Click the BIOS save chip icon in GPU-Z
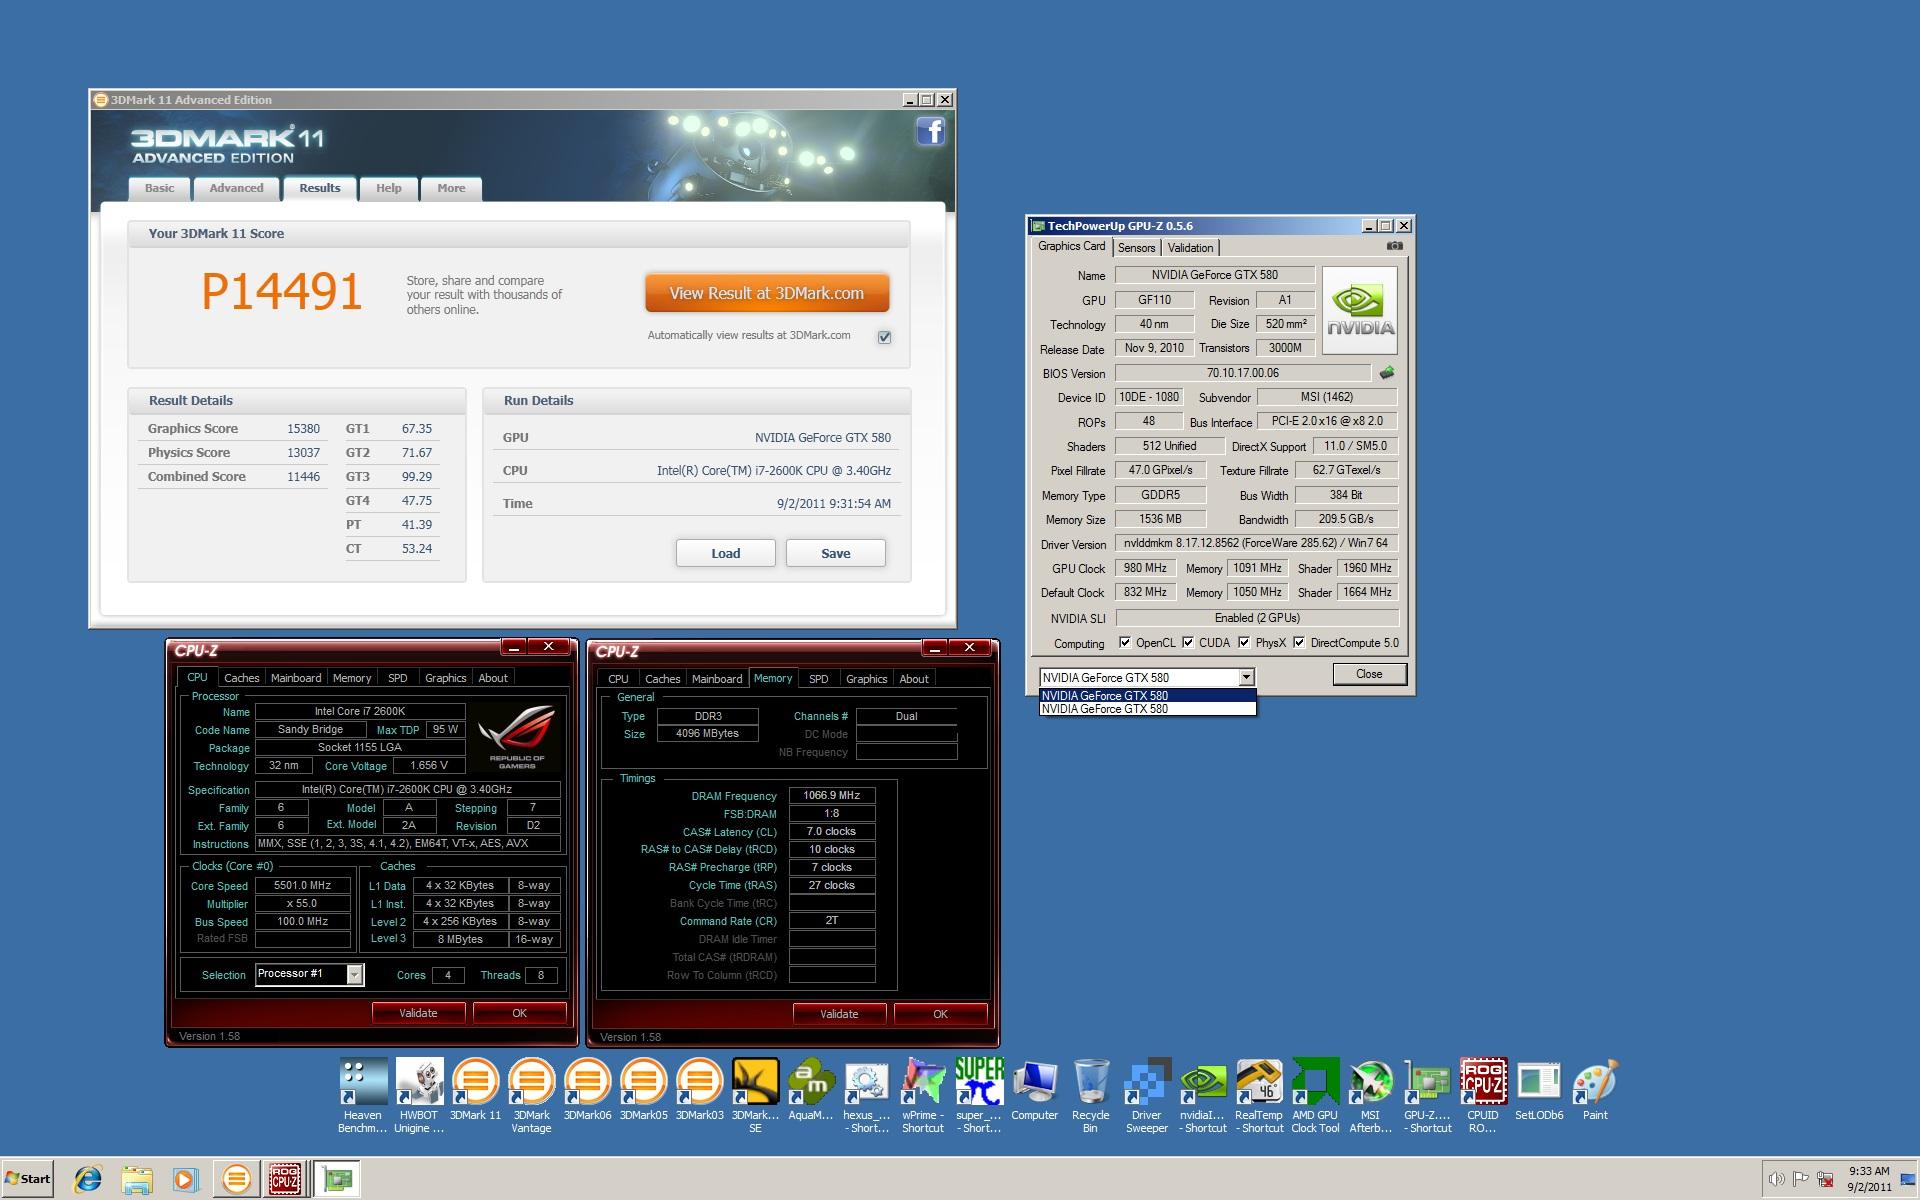 (1387, 373)
